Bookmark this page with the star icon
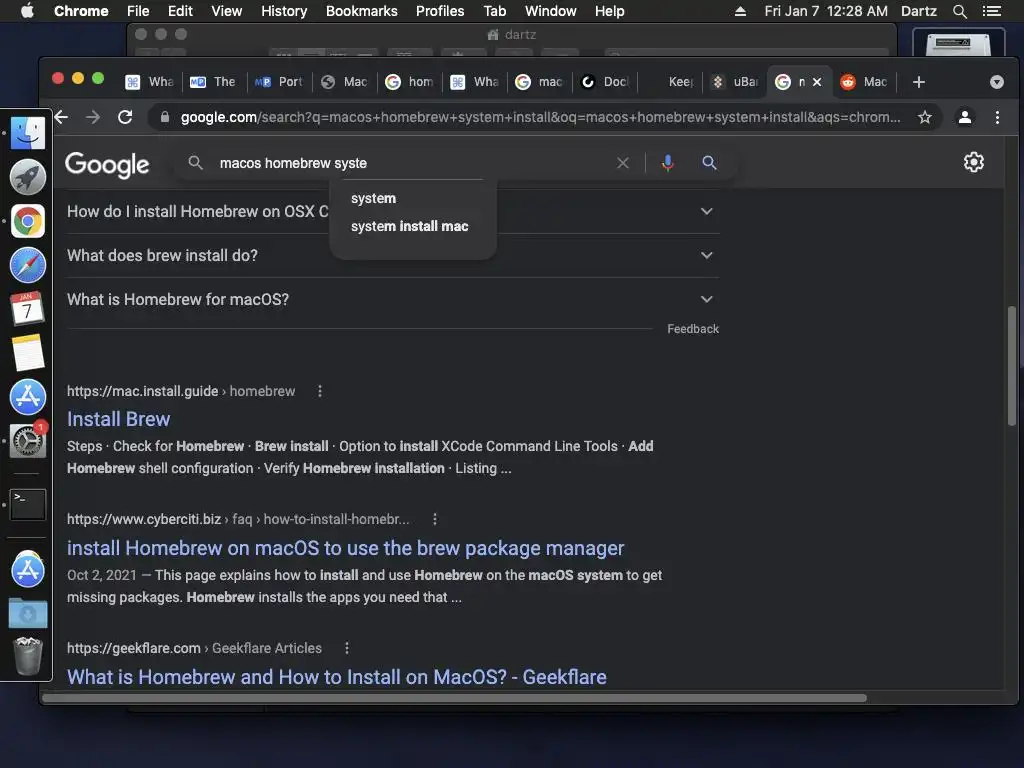 point(925,117)
